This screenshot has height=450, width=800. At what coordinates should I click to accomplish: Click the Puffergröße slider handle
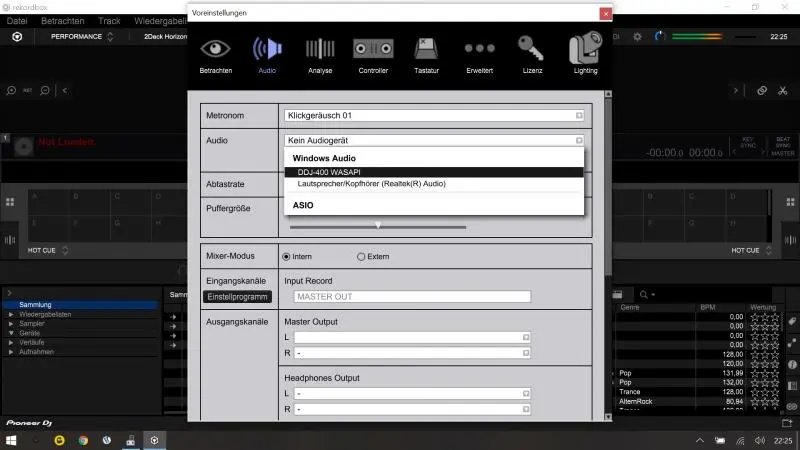[378, 226]
